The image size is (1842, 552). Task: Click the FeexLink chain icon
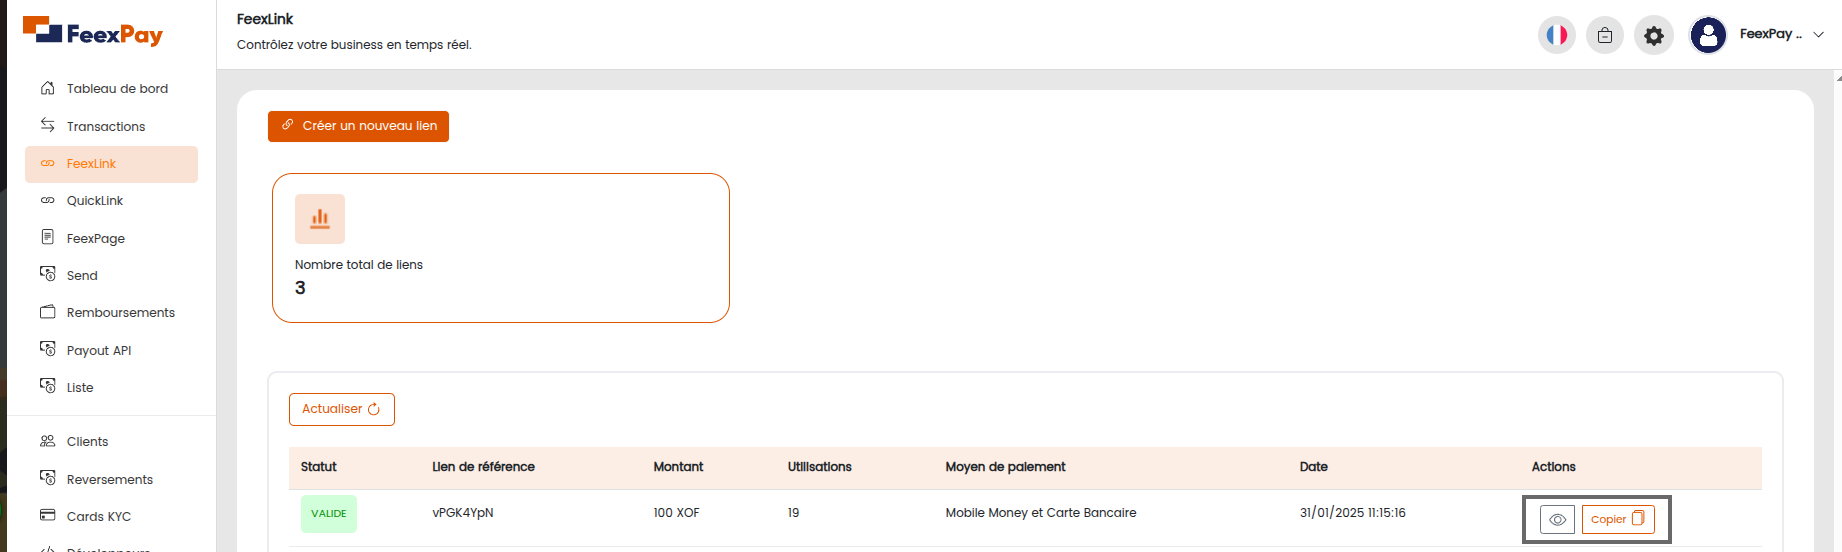click(x=47, y=163)
